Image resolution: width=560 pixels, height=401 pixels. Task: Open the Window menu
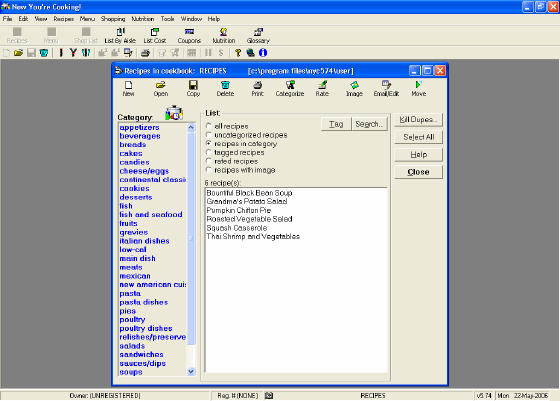pyautogui.click(x=191, y=19)
